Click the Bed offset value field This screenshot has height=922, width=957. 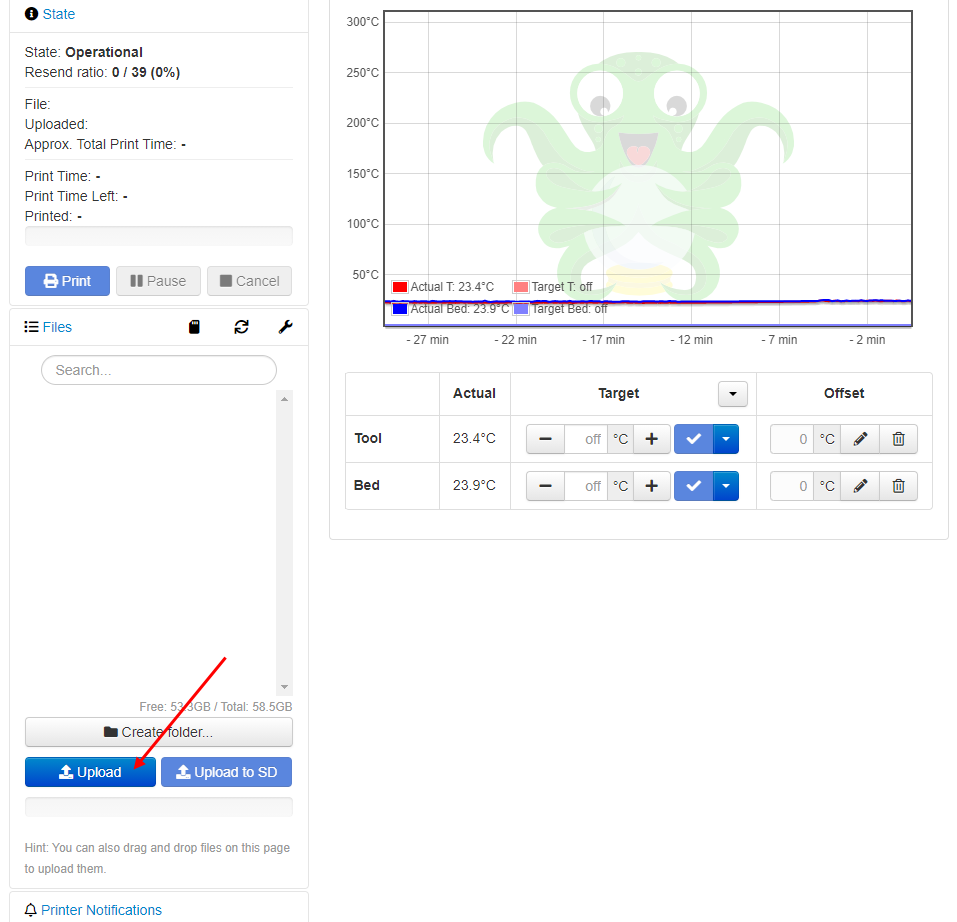coord(792,486)
